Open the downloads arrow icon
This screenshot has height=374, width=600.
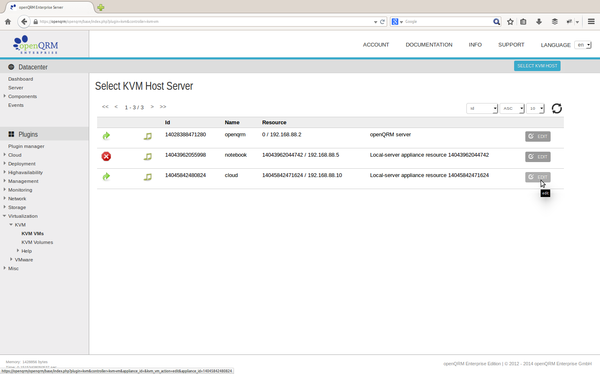[x=539, y=22]
